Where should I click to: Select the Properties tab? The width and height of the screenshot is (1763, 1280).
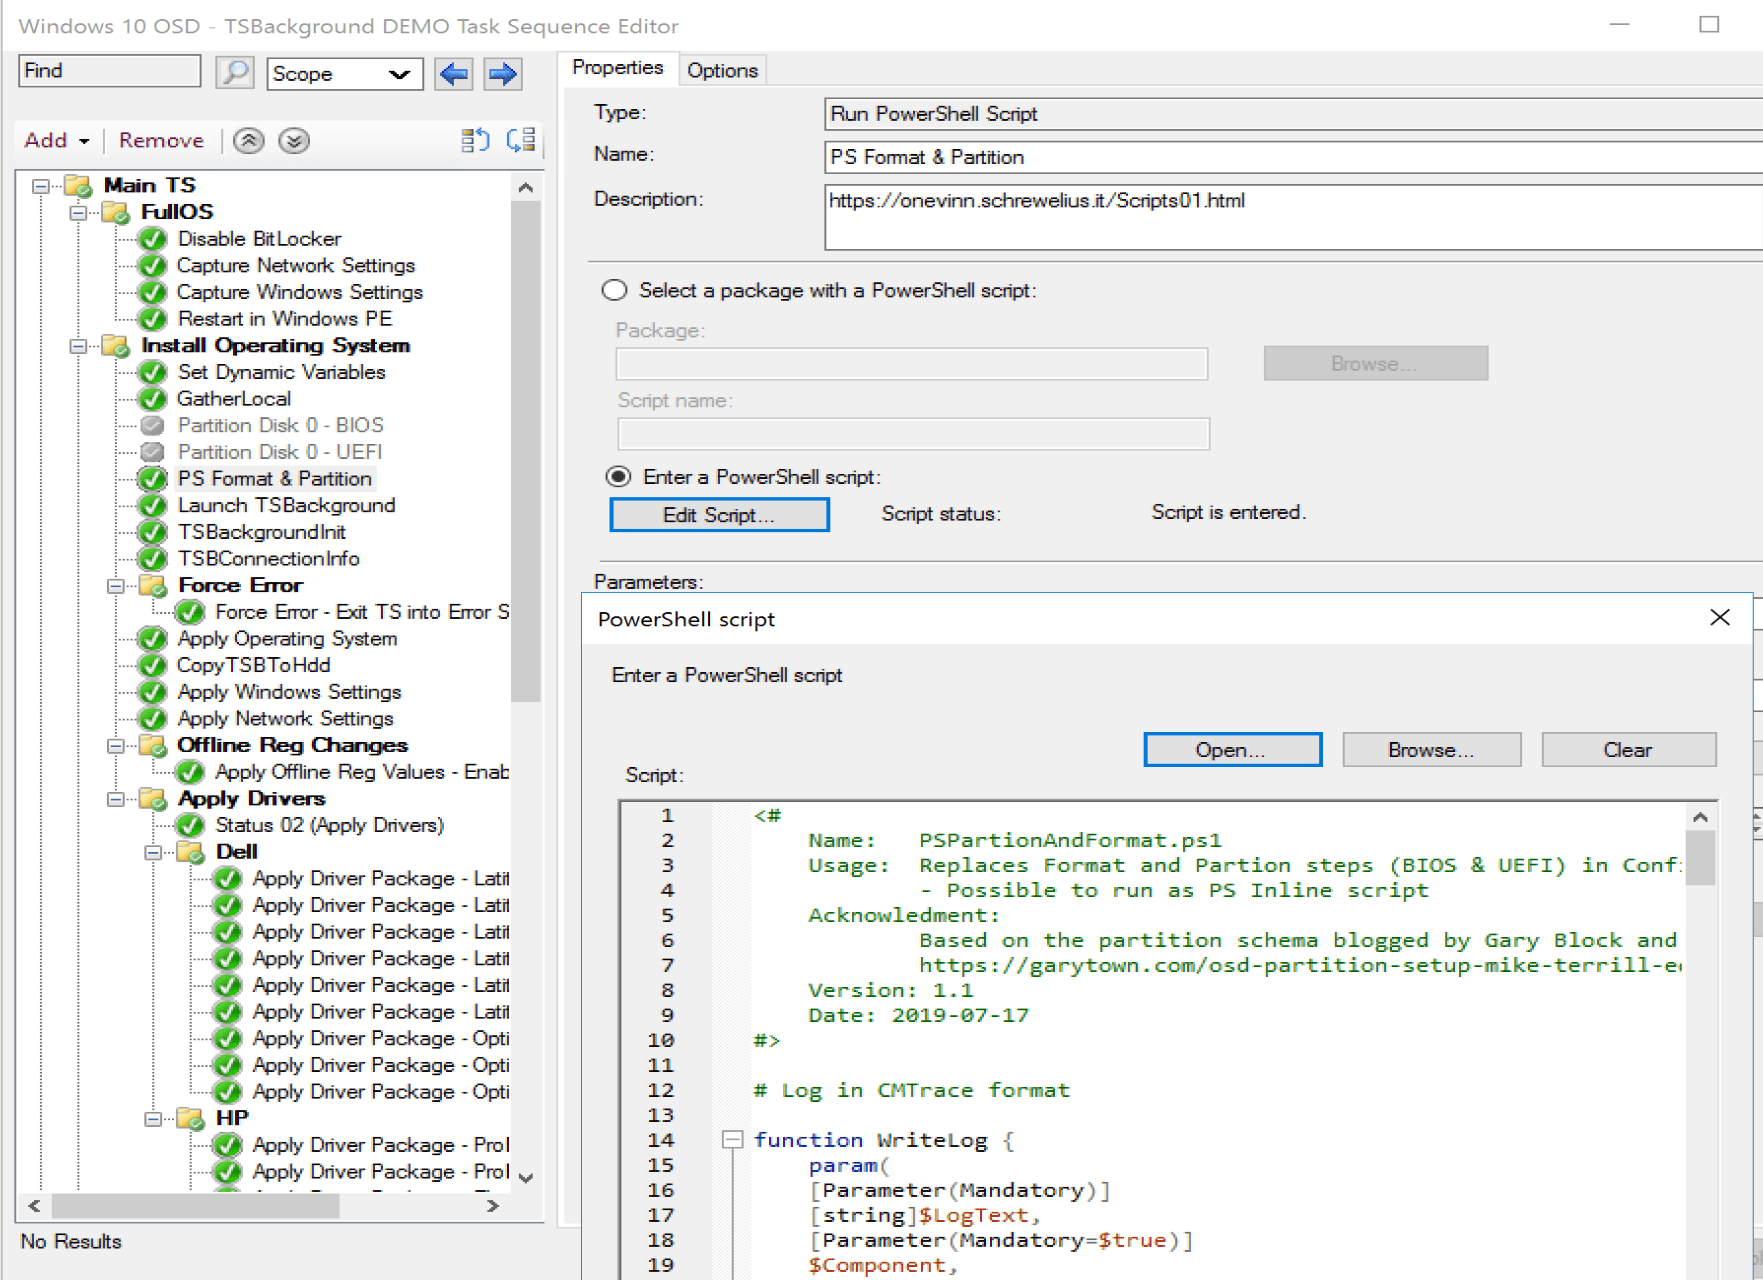tap(618, 67)
